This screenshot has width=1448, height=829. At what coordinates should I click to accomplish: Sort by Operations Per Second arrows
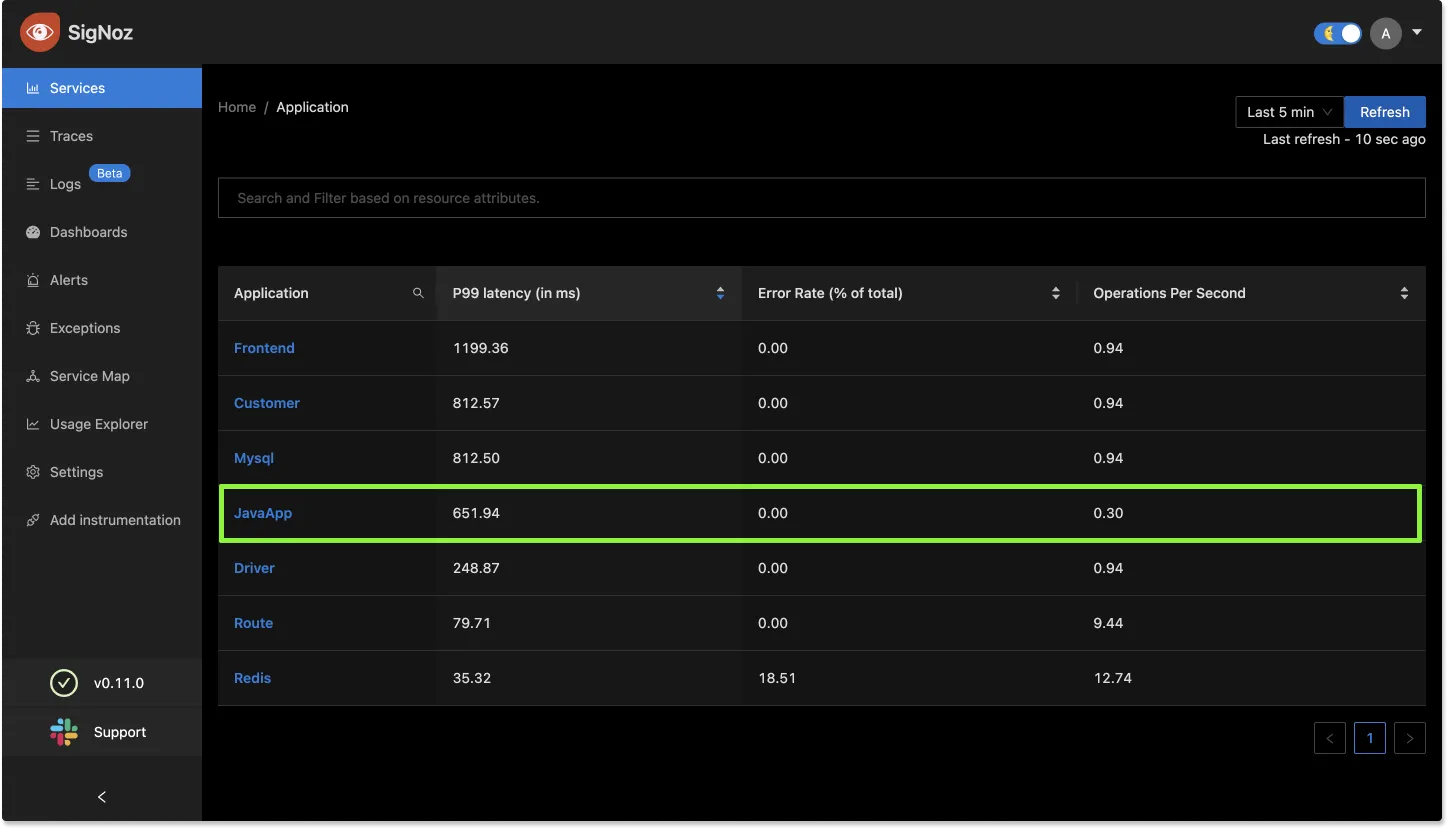(1404, 293)
